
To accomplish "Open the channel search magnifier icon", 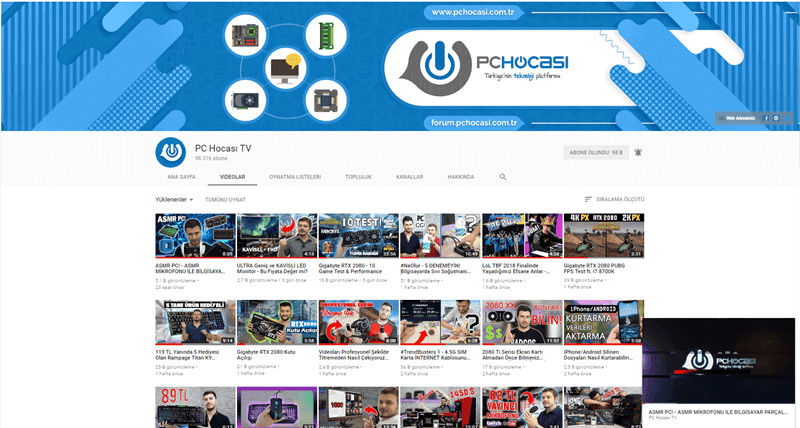I will 503,177.
